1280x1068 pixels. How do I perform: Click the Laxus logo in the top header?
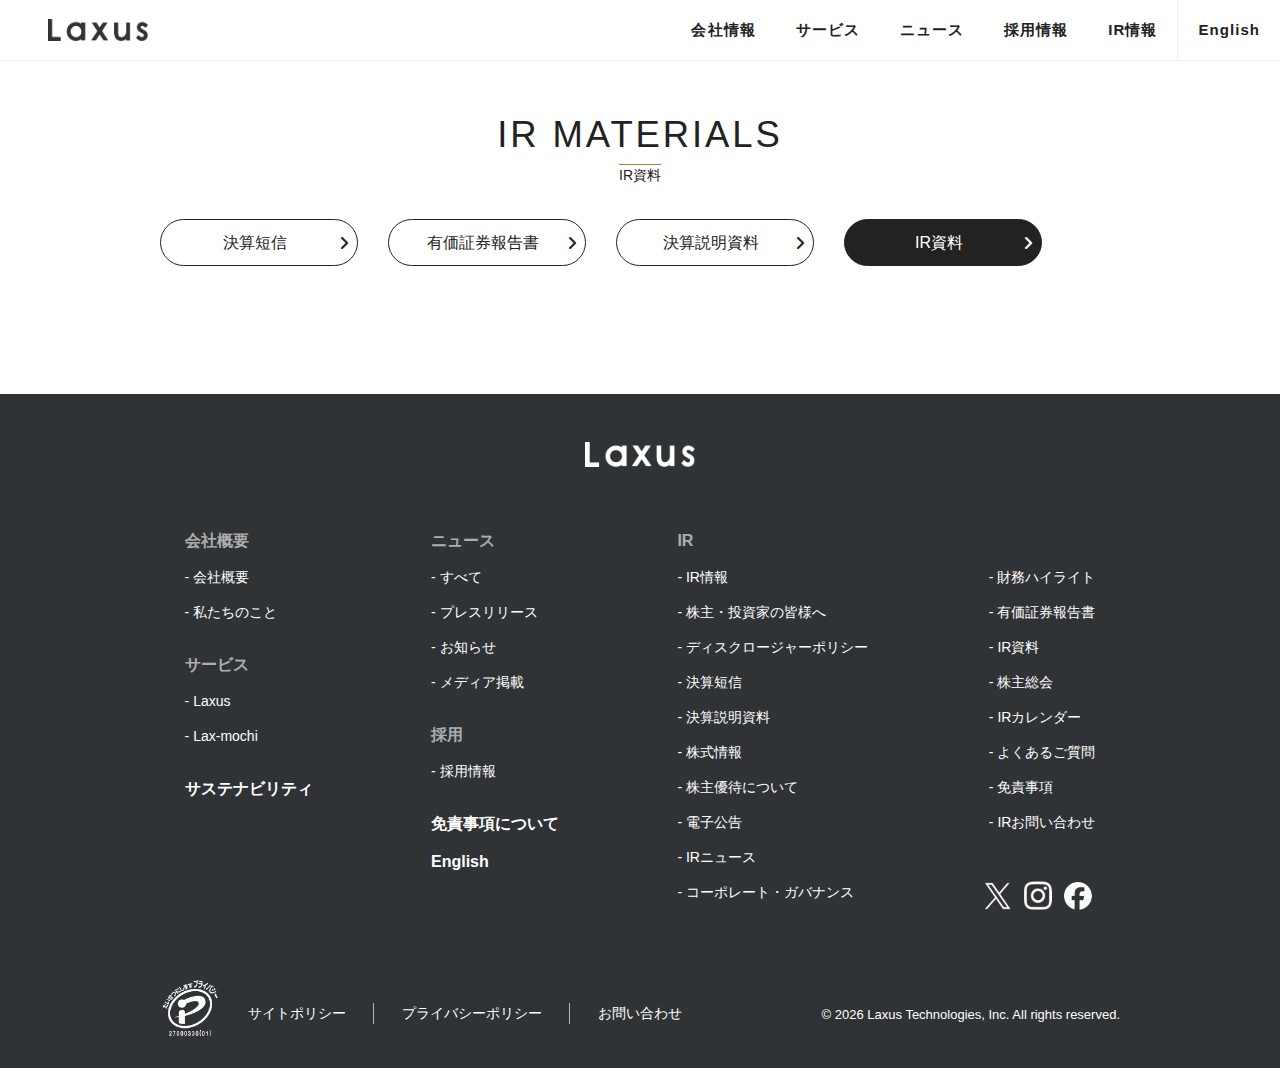(x=98, y=30)
